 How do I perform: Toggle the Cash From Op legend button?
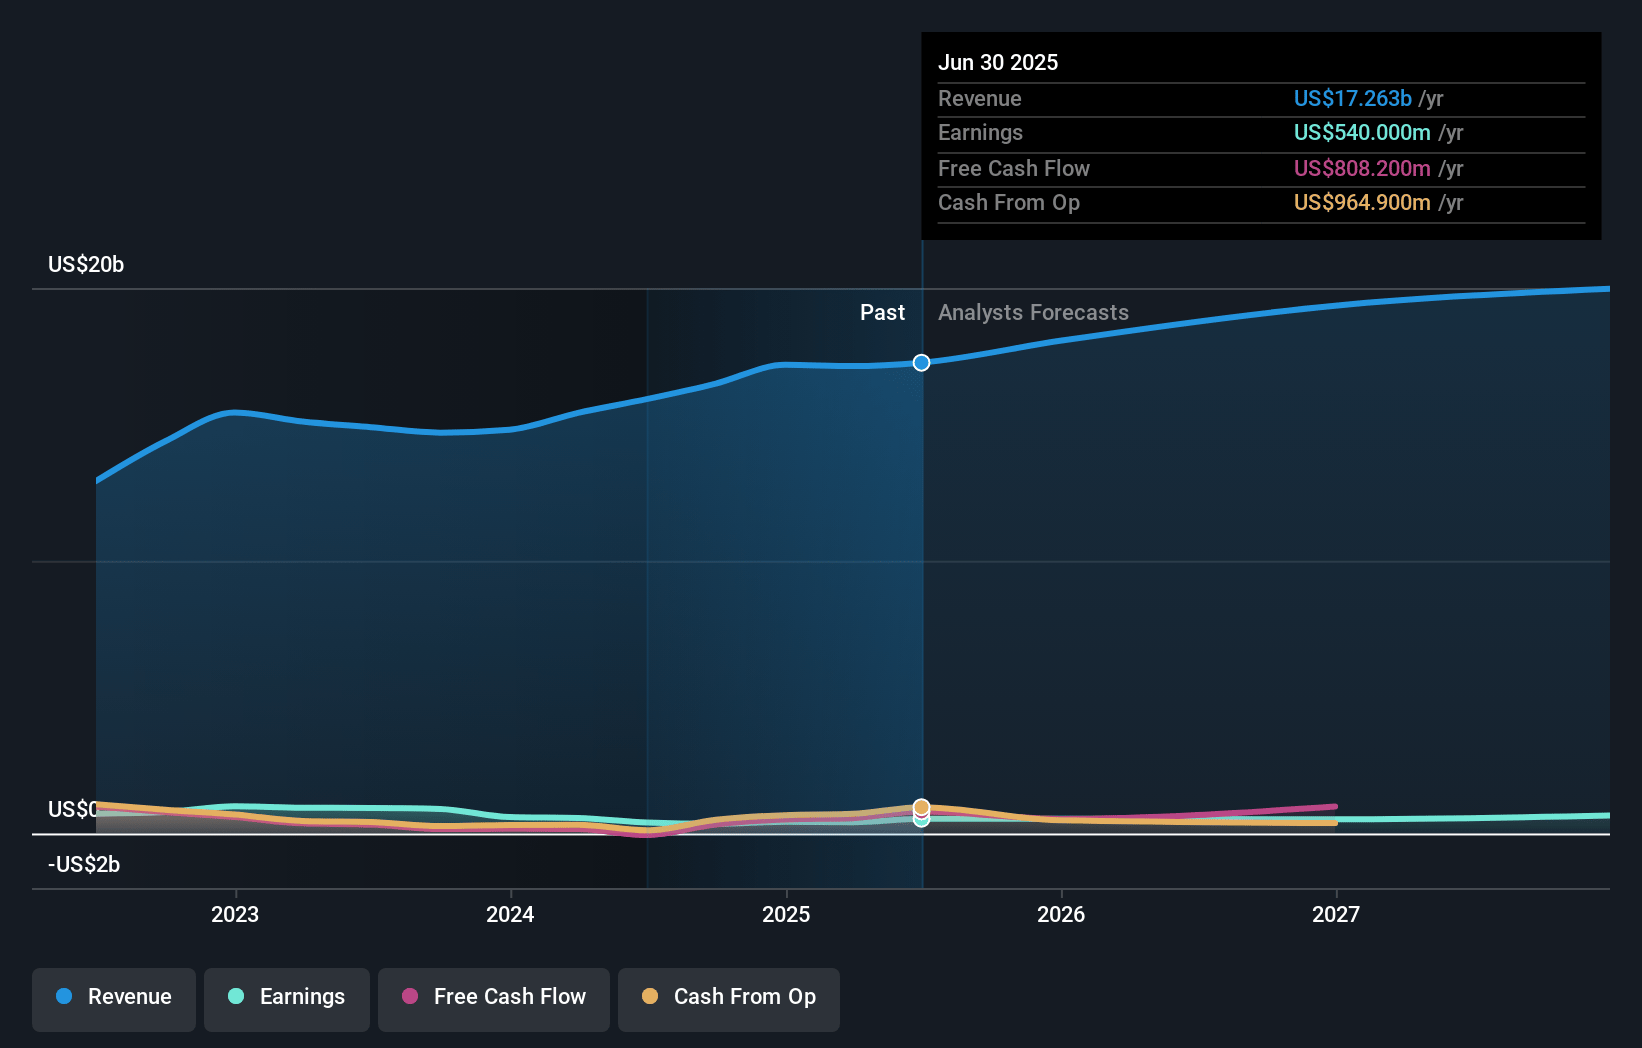[729, 999]
